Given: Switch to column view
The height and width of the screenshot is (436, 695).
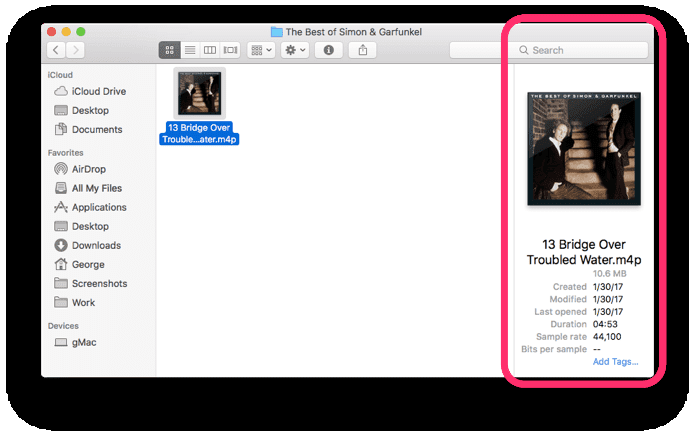Looking at the screenshot, I should (210, 50).
